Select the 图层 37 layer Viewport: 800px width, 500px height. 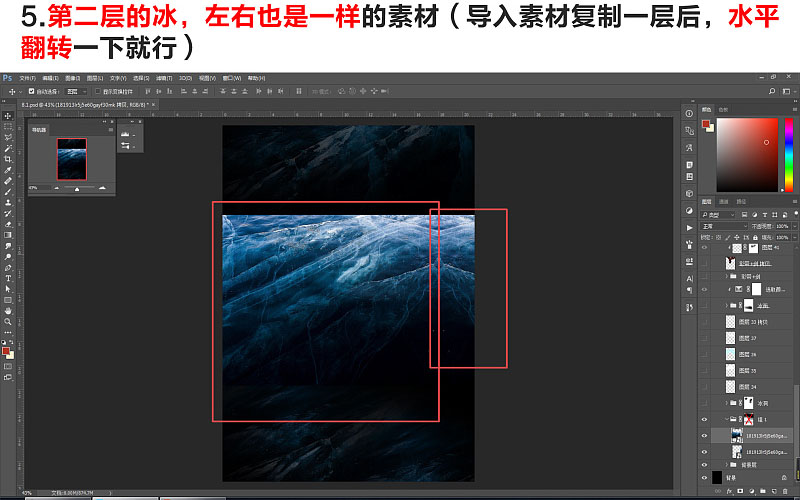(749, 338)
